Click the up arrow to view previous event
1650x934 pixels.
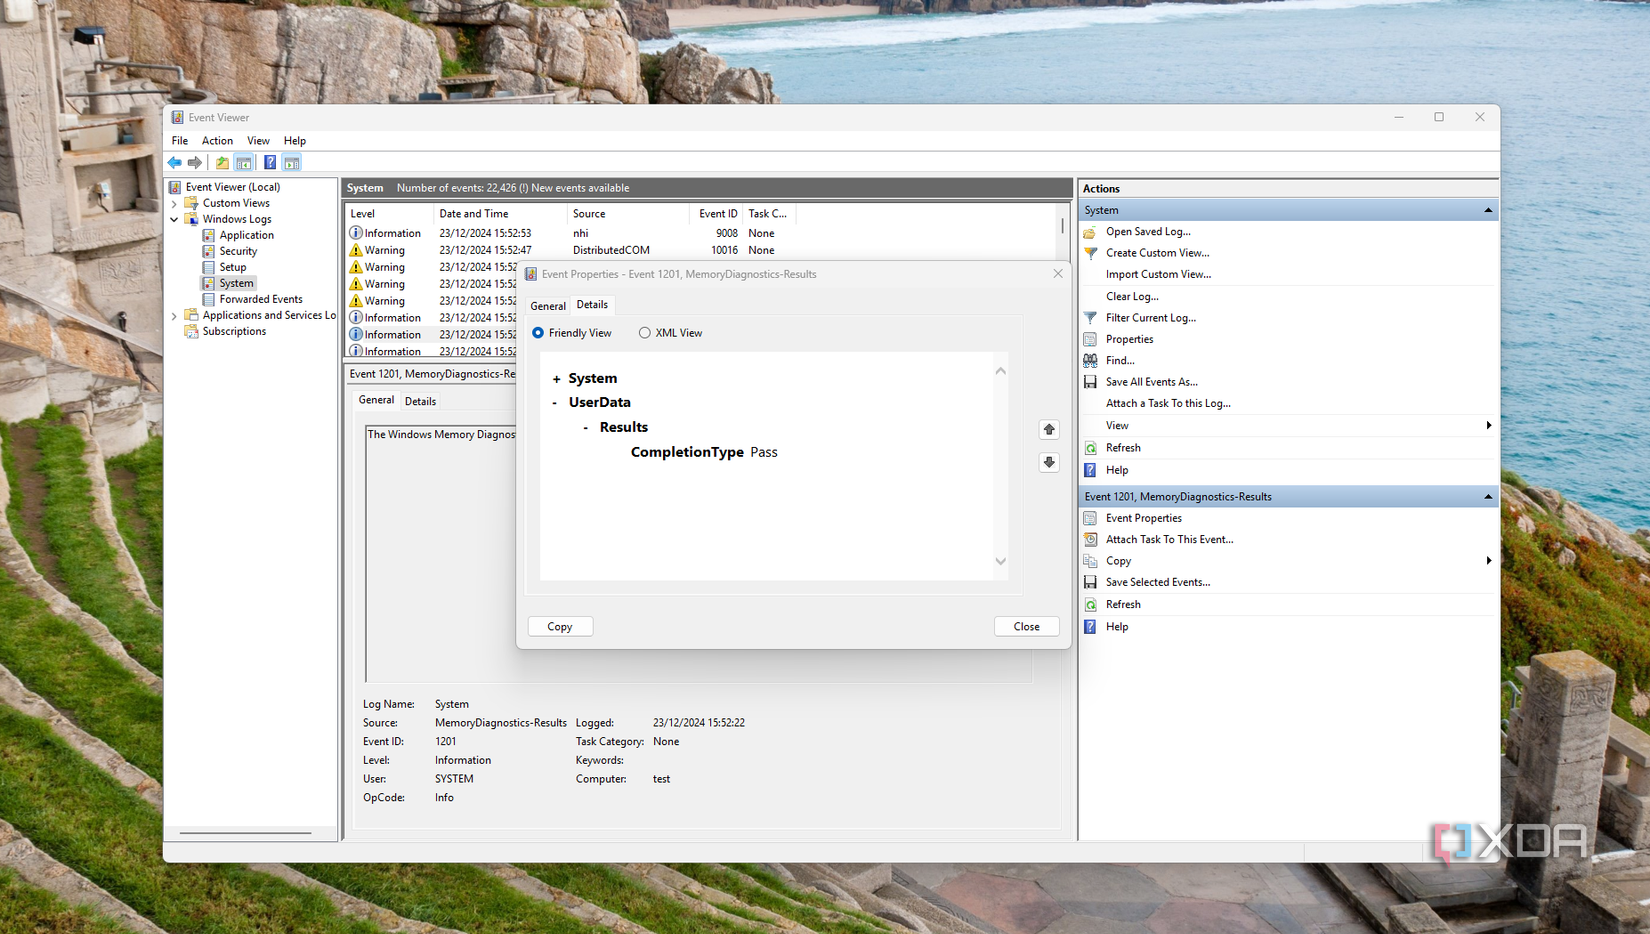(1049, 429)
